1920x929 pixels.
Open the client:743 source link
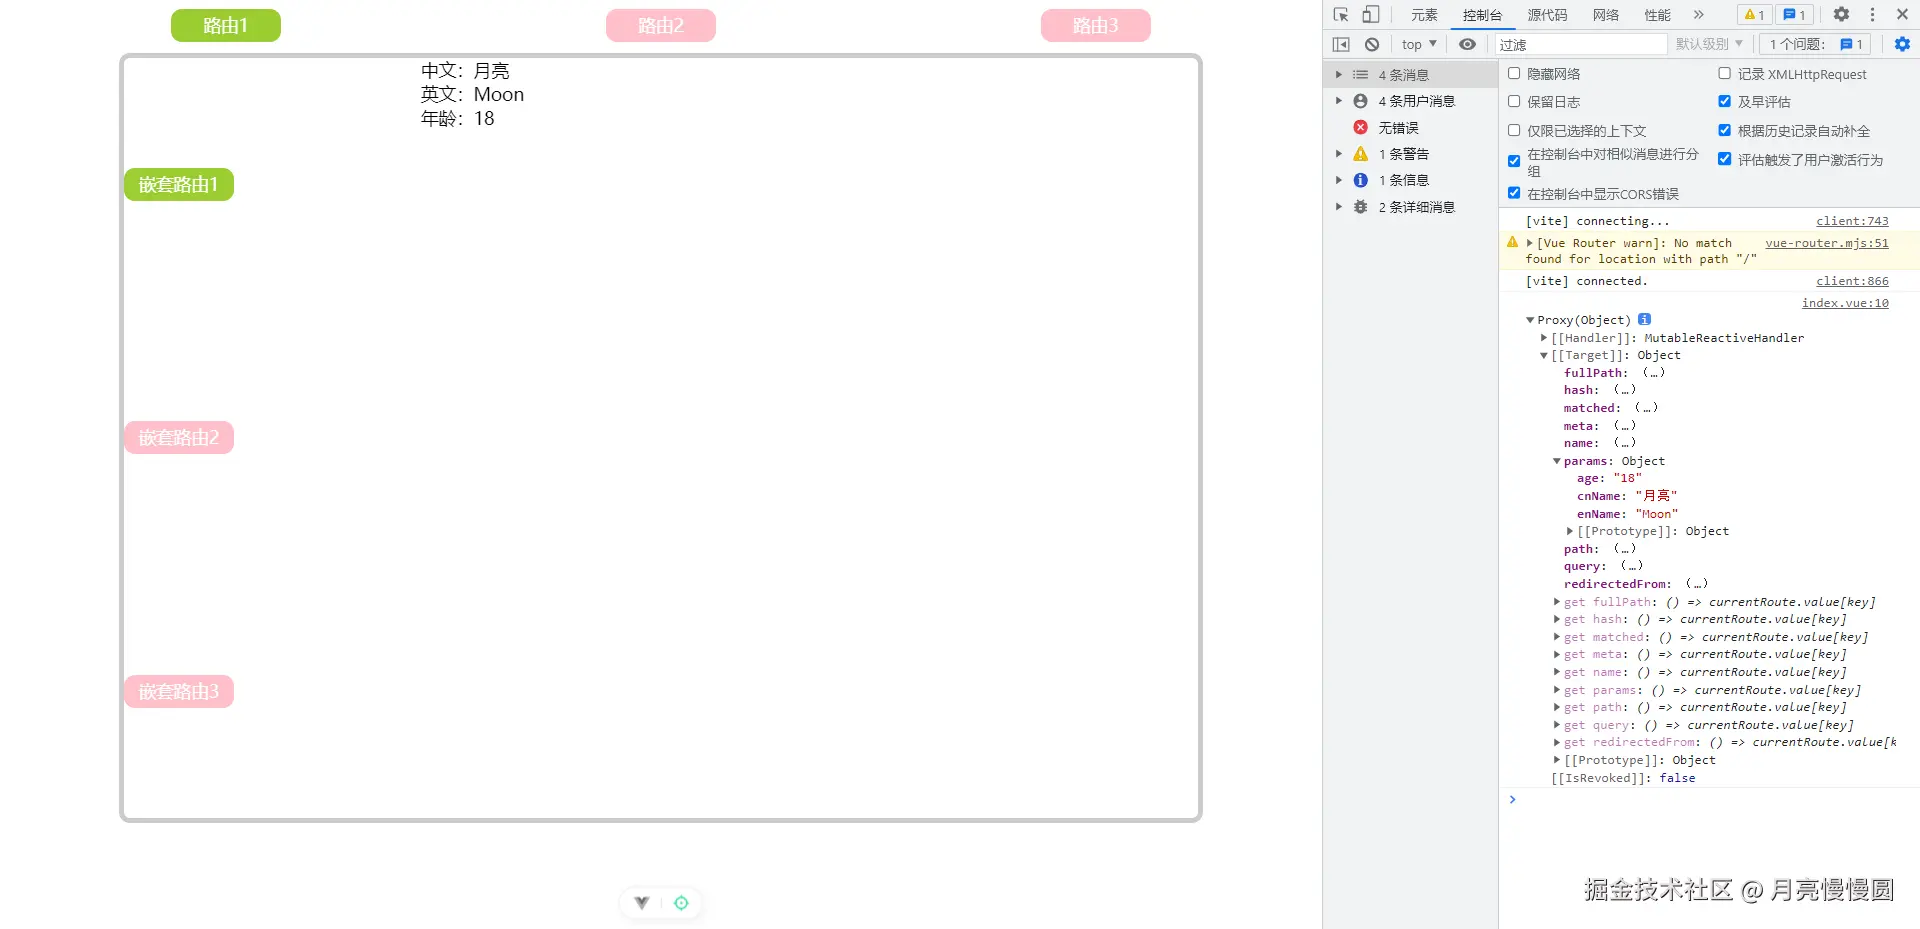pos(1852,221)
